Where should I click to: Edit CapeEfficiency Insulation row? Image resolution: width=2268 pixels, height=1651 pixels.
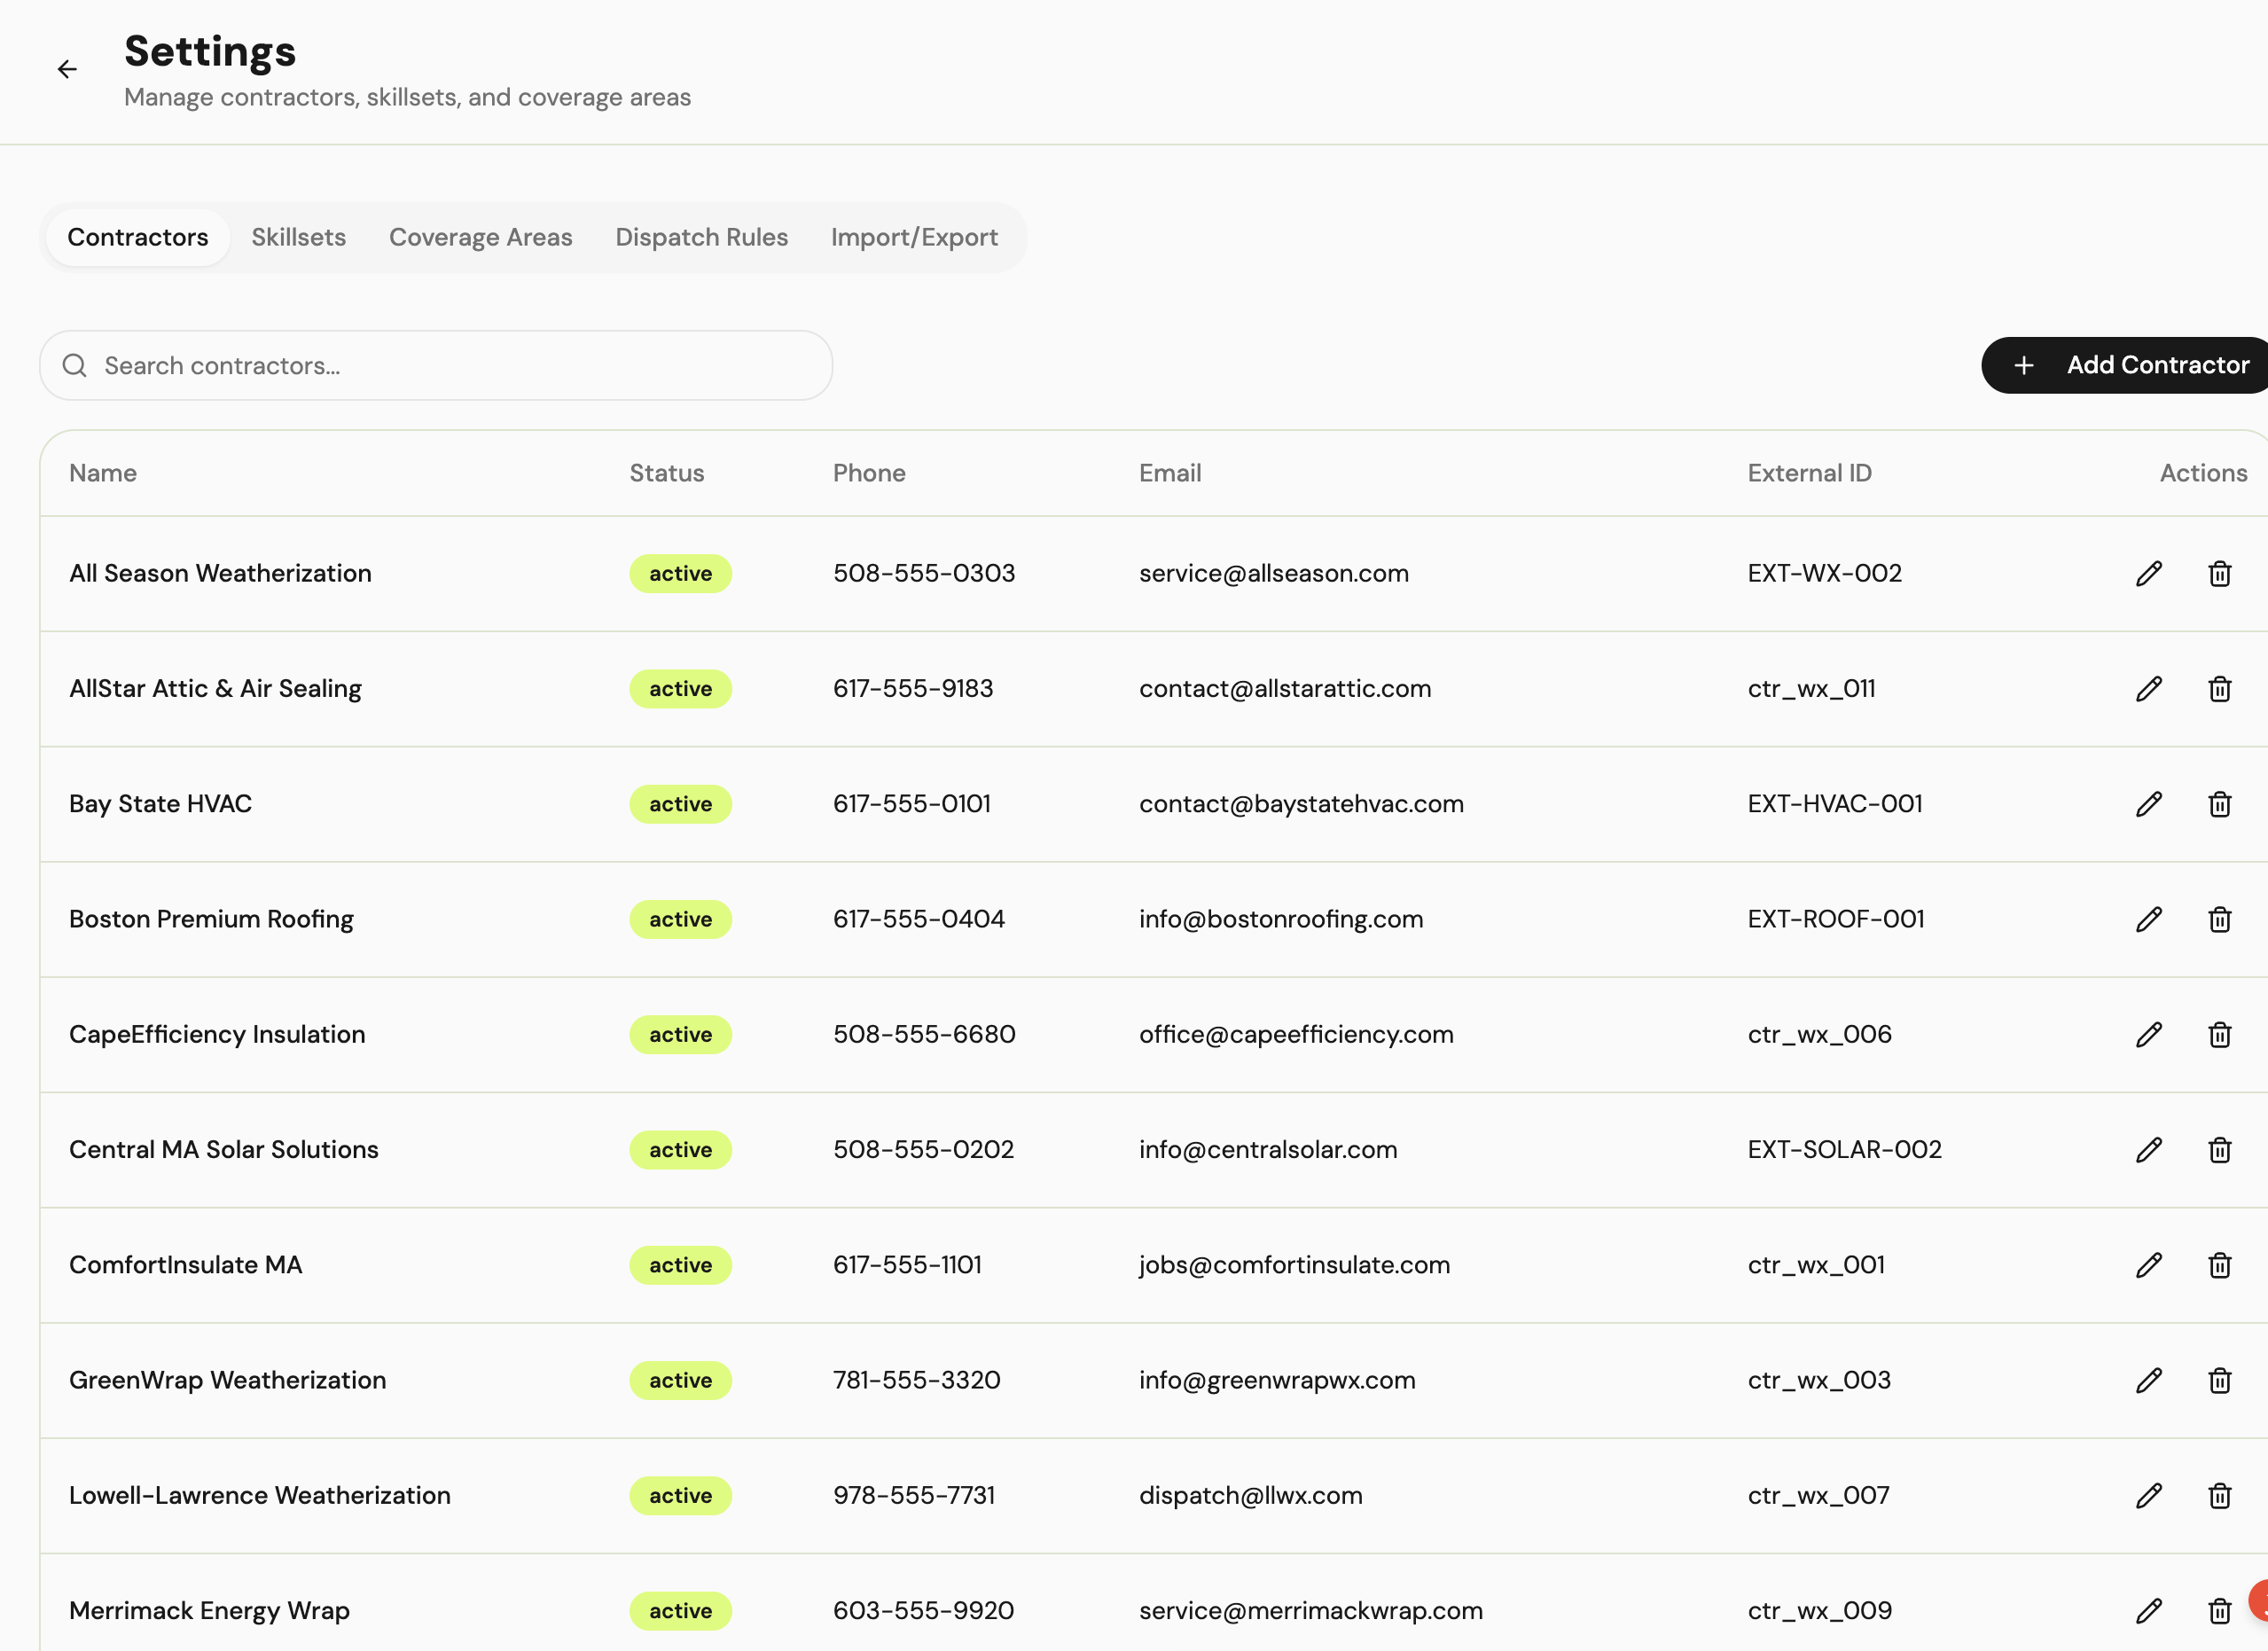[2148, 1034]
